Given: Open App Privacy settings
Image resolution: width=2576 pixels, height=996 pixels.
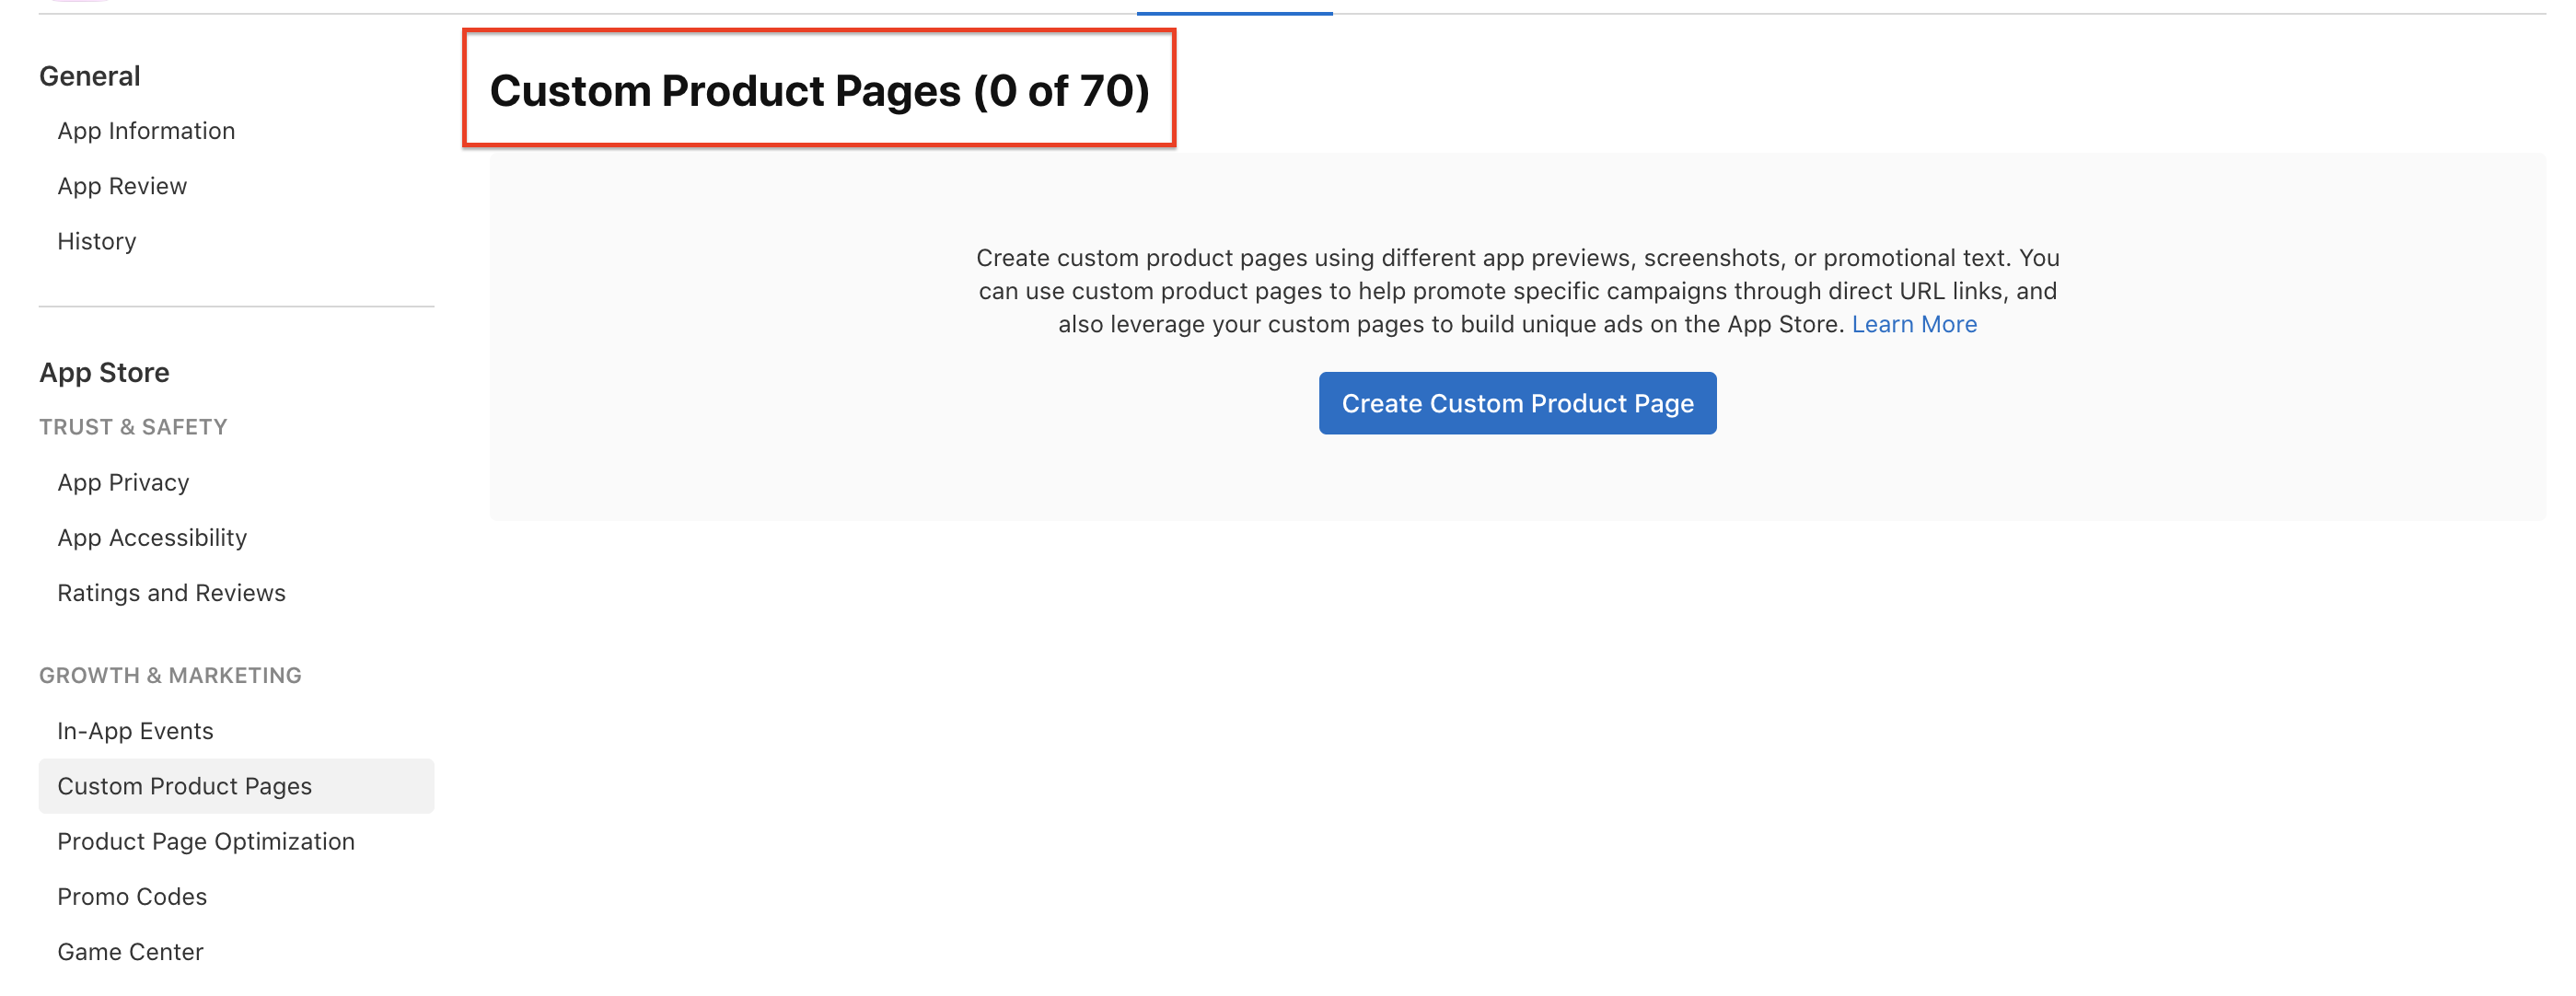Looking at the screenshot, I should 123,482.
